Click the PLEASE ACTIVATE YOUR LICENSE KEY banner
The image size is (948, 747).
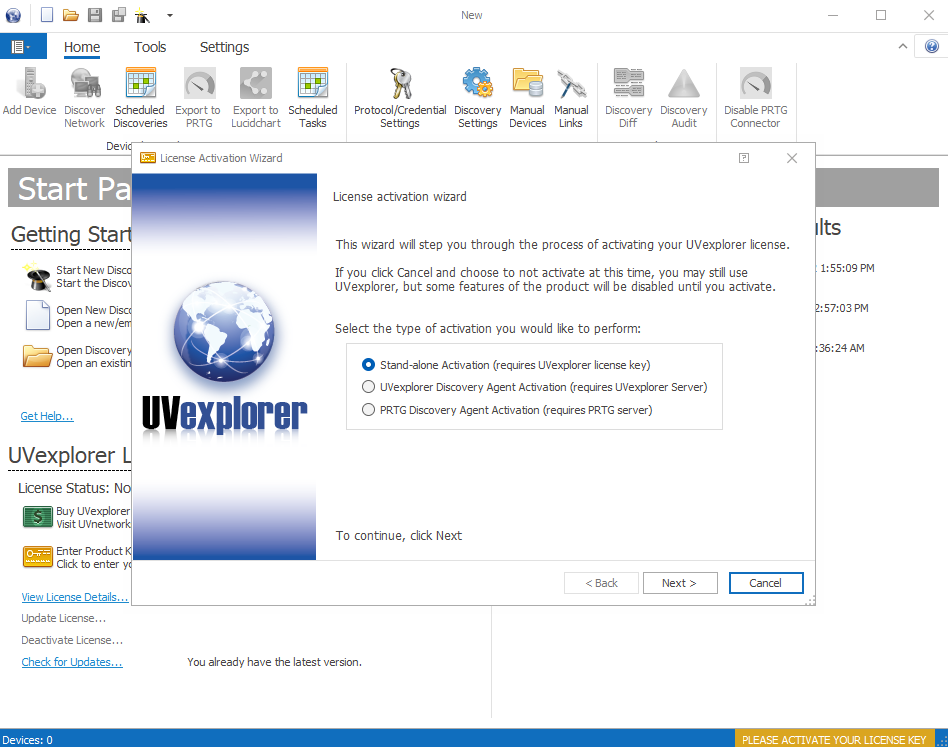(834, 740)
